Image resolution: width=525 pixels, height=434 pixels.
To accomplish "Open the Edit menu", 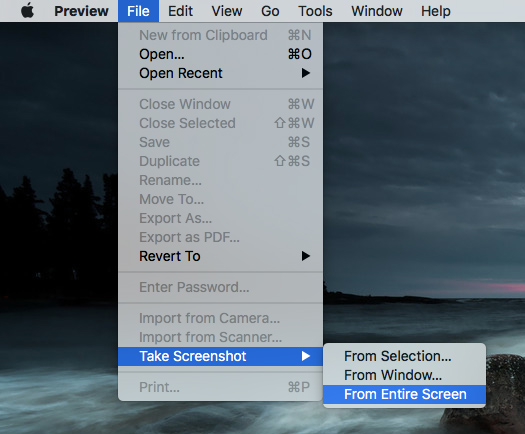I will coord(180,11).
